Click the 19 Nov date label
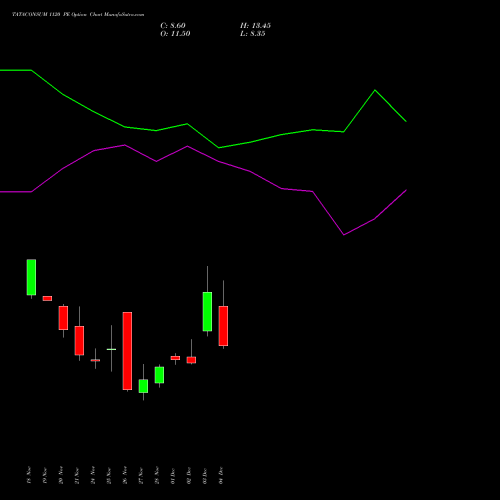The image size is (500, 500). 45,475
